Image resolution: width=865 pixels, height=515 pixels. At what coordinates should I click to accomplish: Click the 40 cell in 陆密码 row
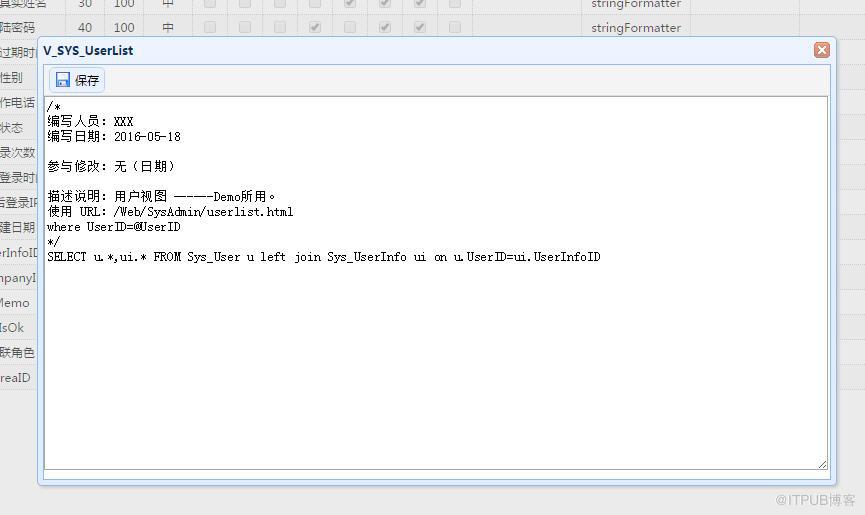pos(85,28)
